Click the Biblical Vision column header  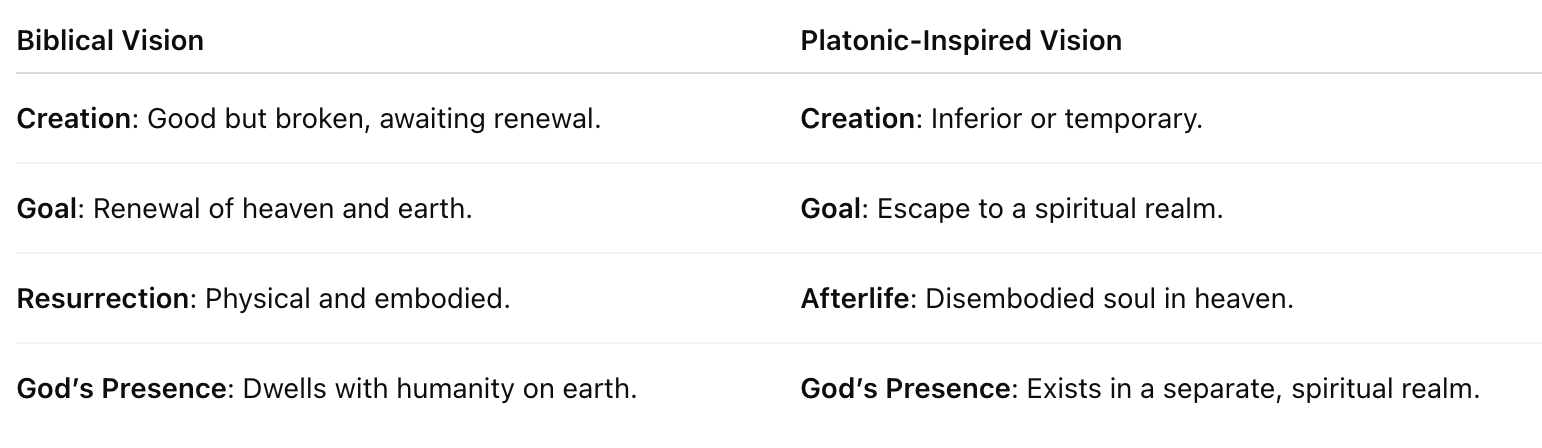click(110, 41)
